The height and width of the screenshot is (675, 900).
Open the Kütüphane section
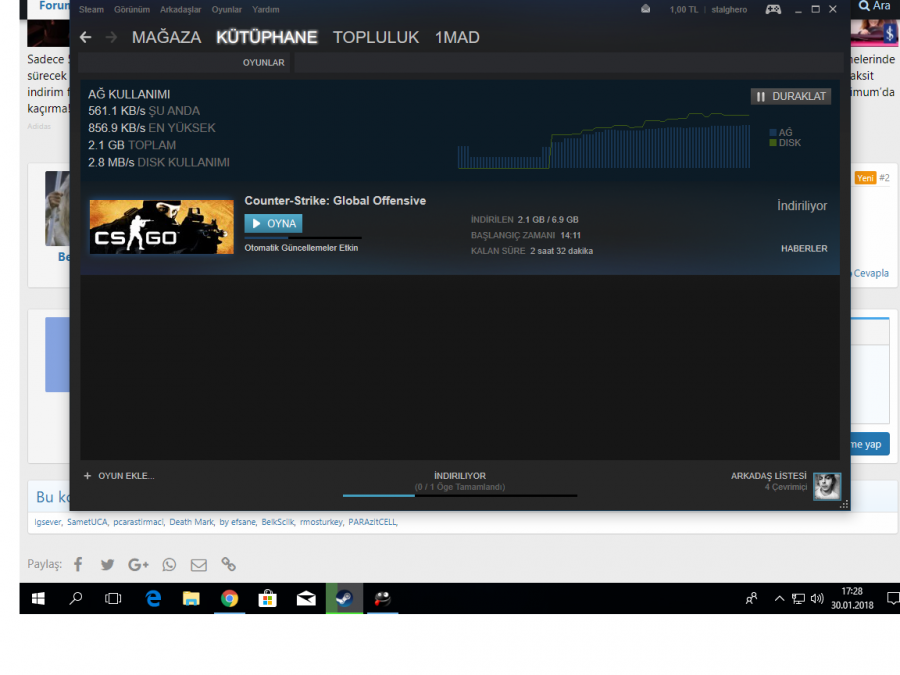pyautogui.click(x=267, y=37)
